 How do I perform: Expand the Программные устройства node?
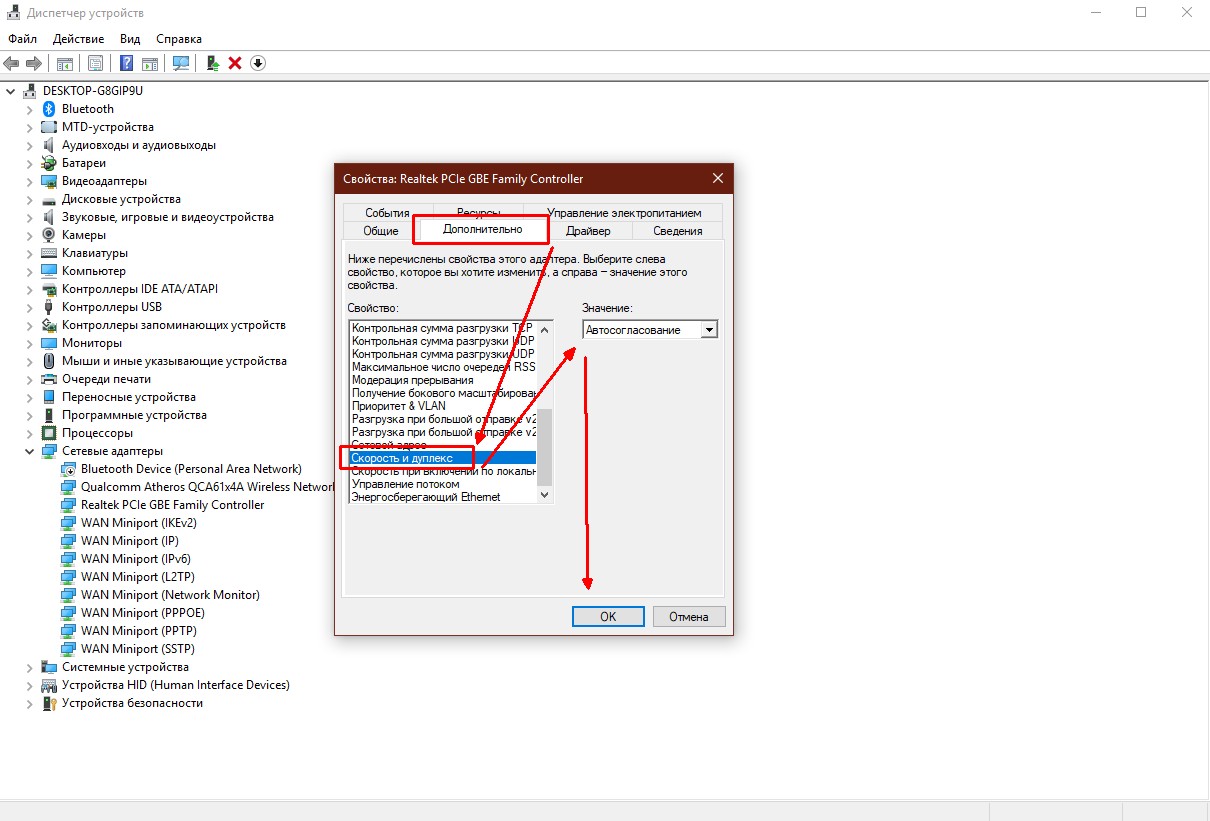pos(30,415)
